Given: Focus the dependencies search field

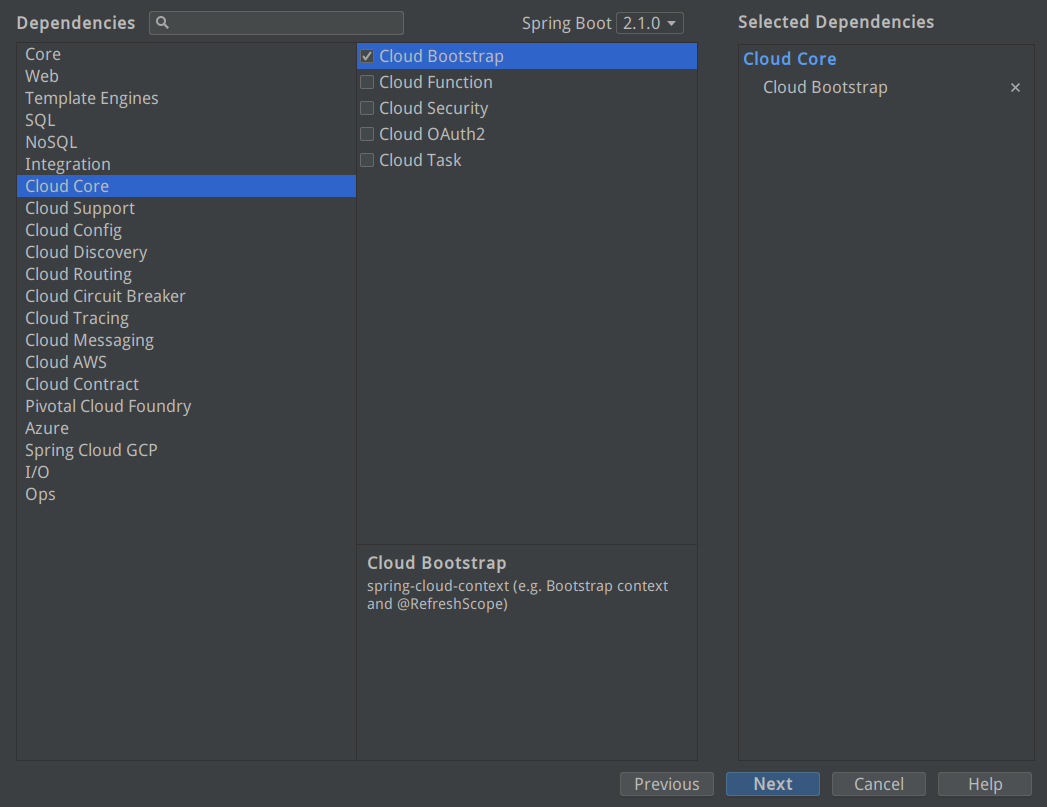Looking at the screenshot, I should pyautogui.click(x=276, y=23).
